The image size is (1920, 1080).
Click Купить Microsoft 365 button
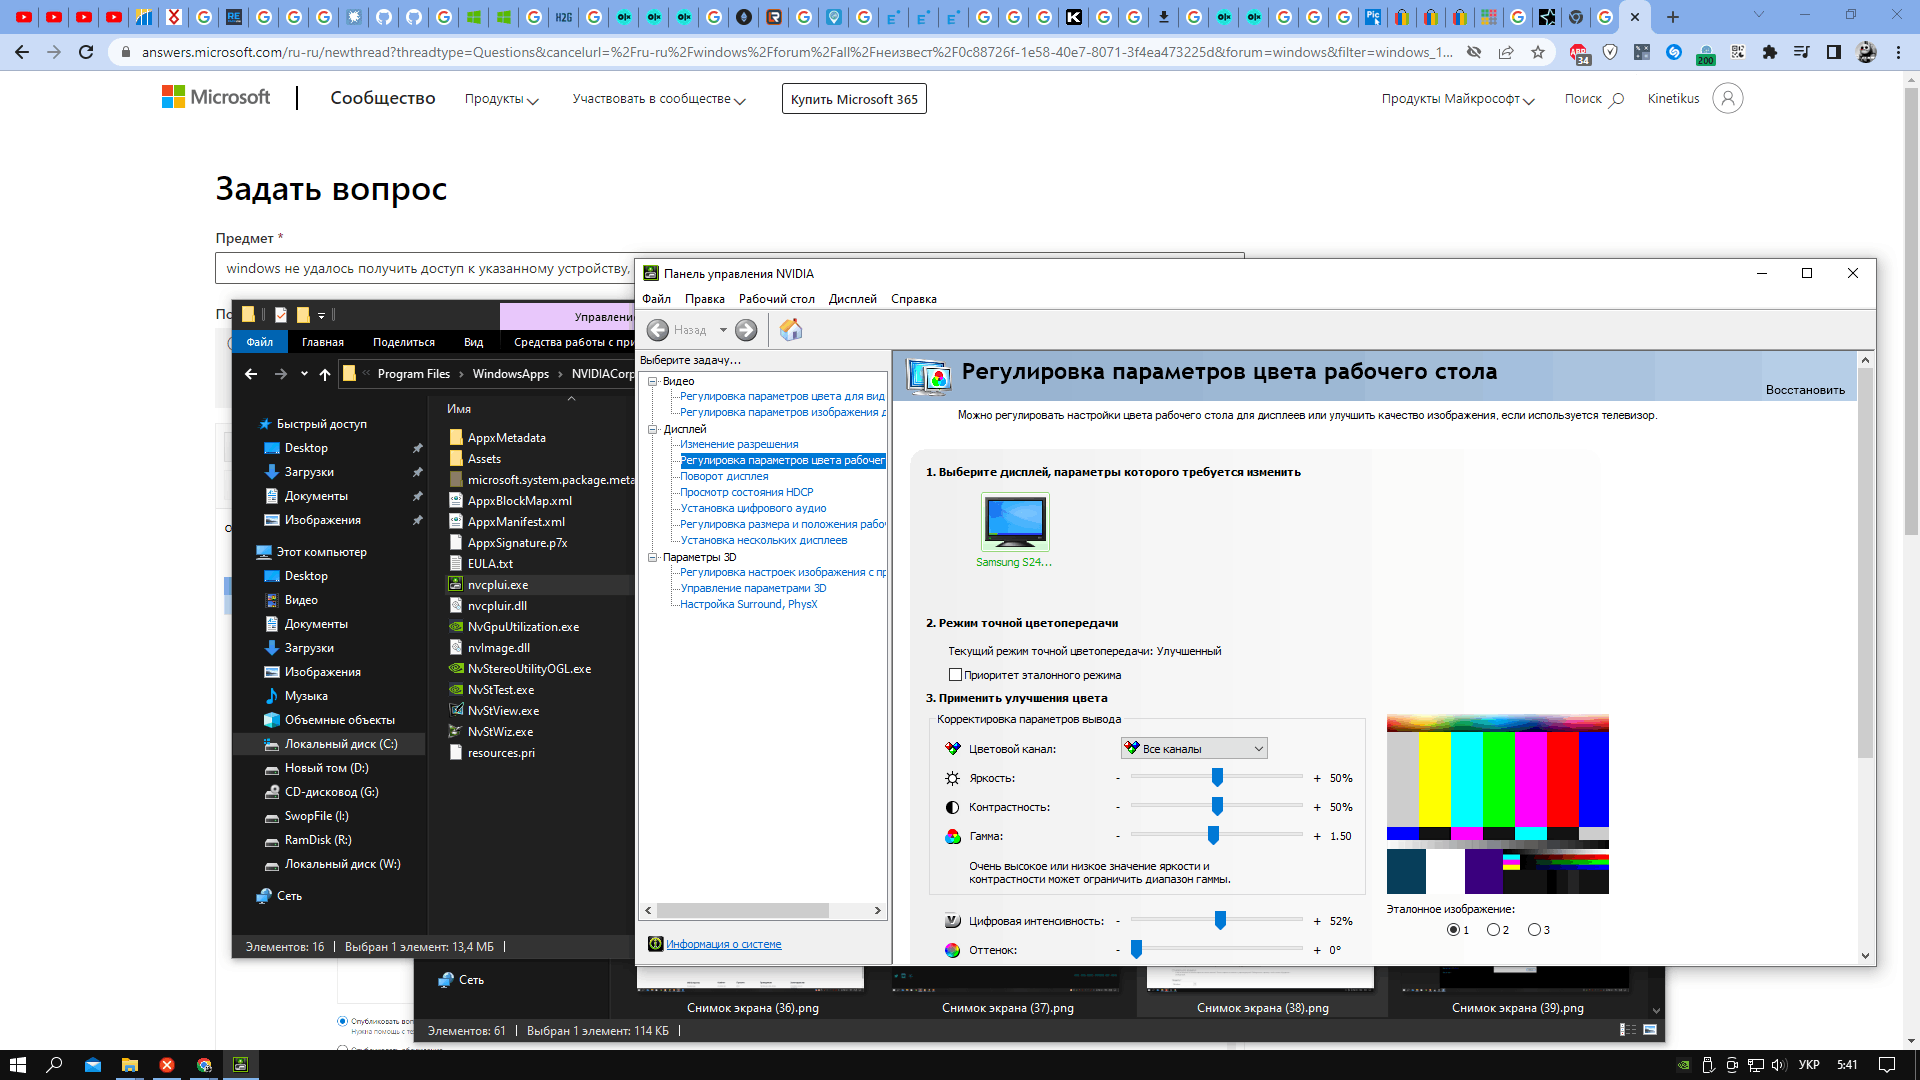pyautogui.click(x=854, y=99)
